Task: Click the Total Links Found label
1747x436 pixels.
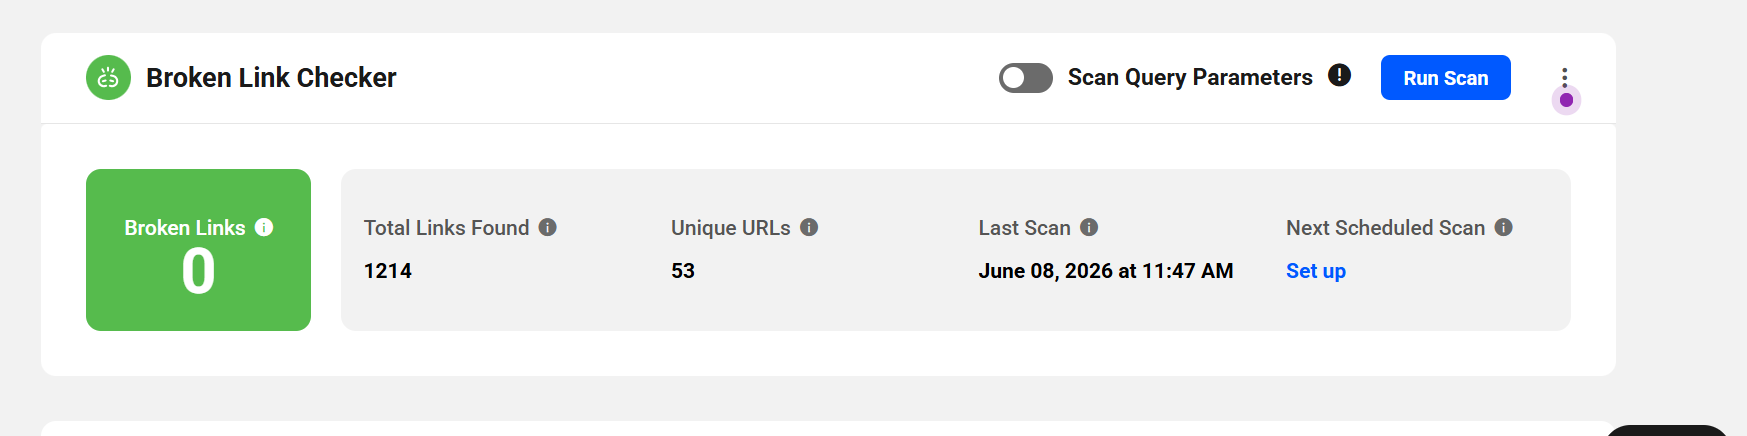Action: 446,228
